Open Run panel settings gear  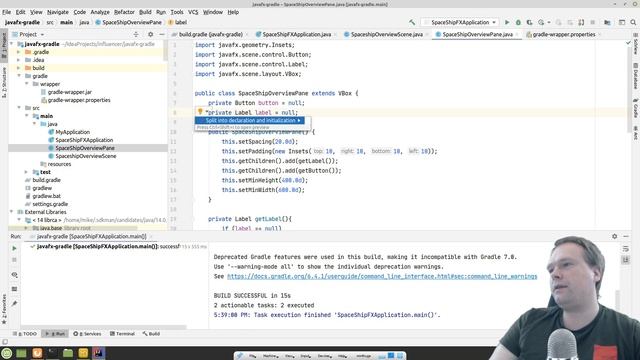pos(615,236)
